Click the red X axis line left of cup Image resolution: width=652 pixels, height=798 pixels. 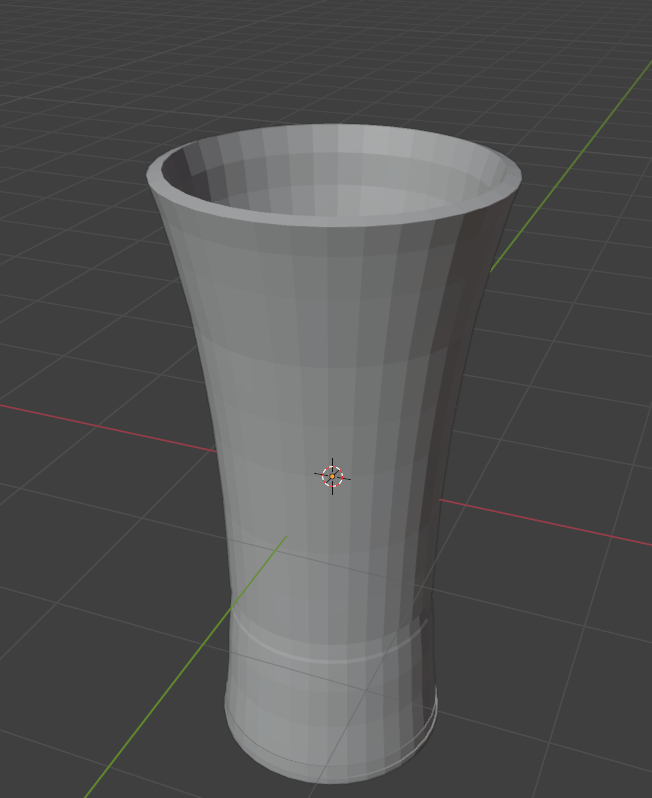(x=100, y=422)
